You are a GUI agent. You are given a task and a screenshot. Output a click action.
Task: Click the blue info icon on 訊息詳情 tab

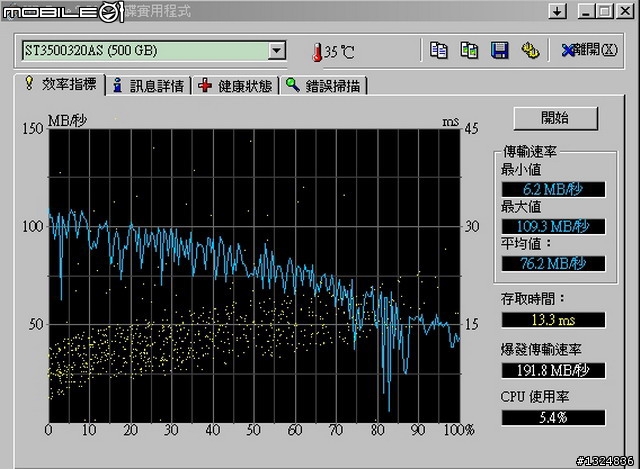(x=118, y=86)
